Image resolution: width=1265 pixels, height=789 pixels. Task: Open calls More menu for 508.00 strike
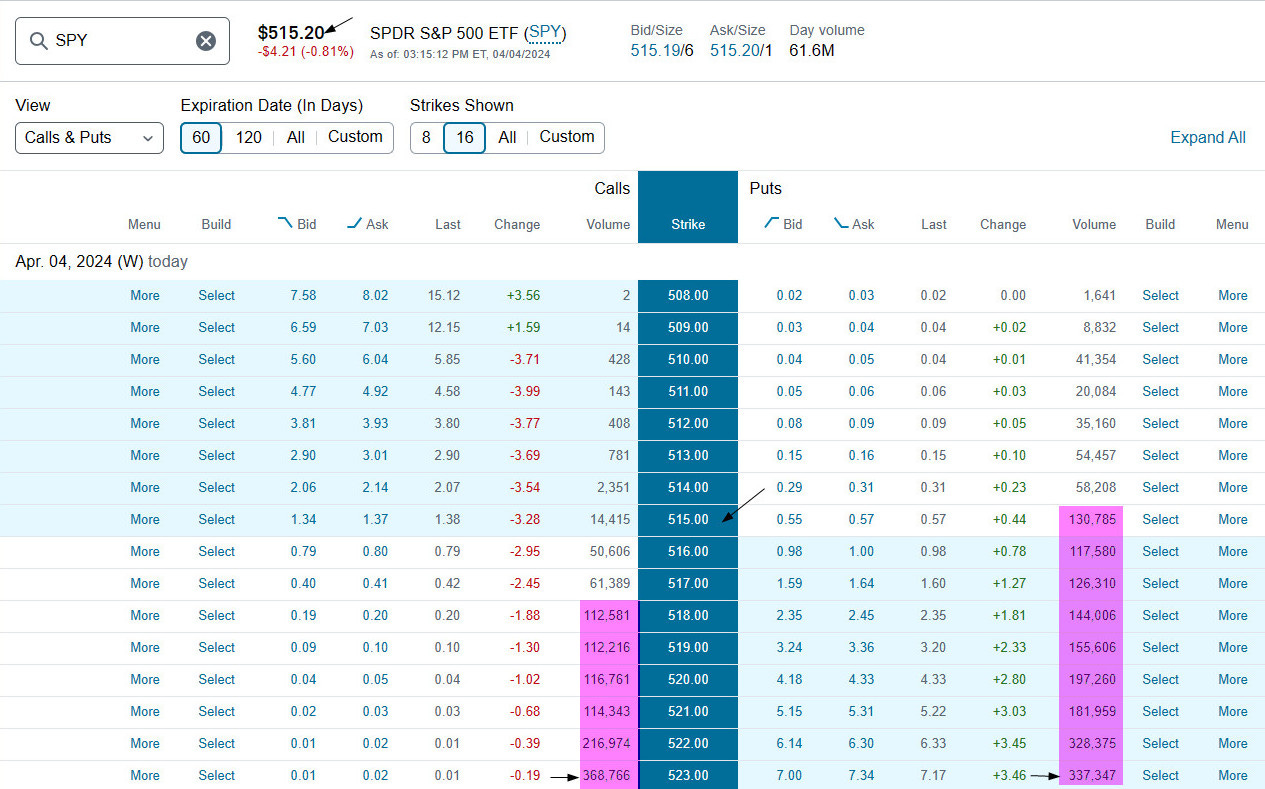[145, 296]
